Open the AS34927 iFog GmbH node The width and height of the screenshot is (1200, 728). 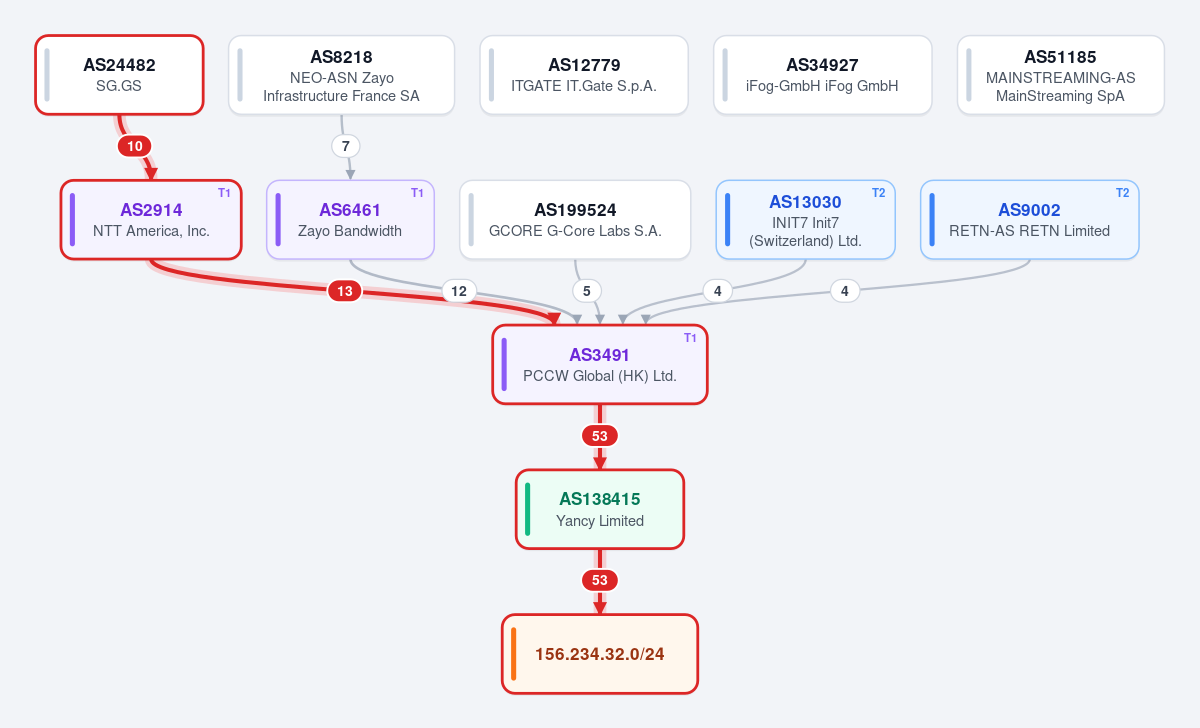(823, 75)
